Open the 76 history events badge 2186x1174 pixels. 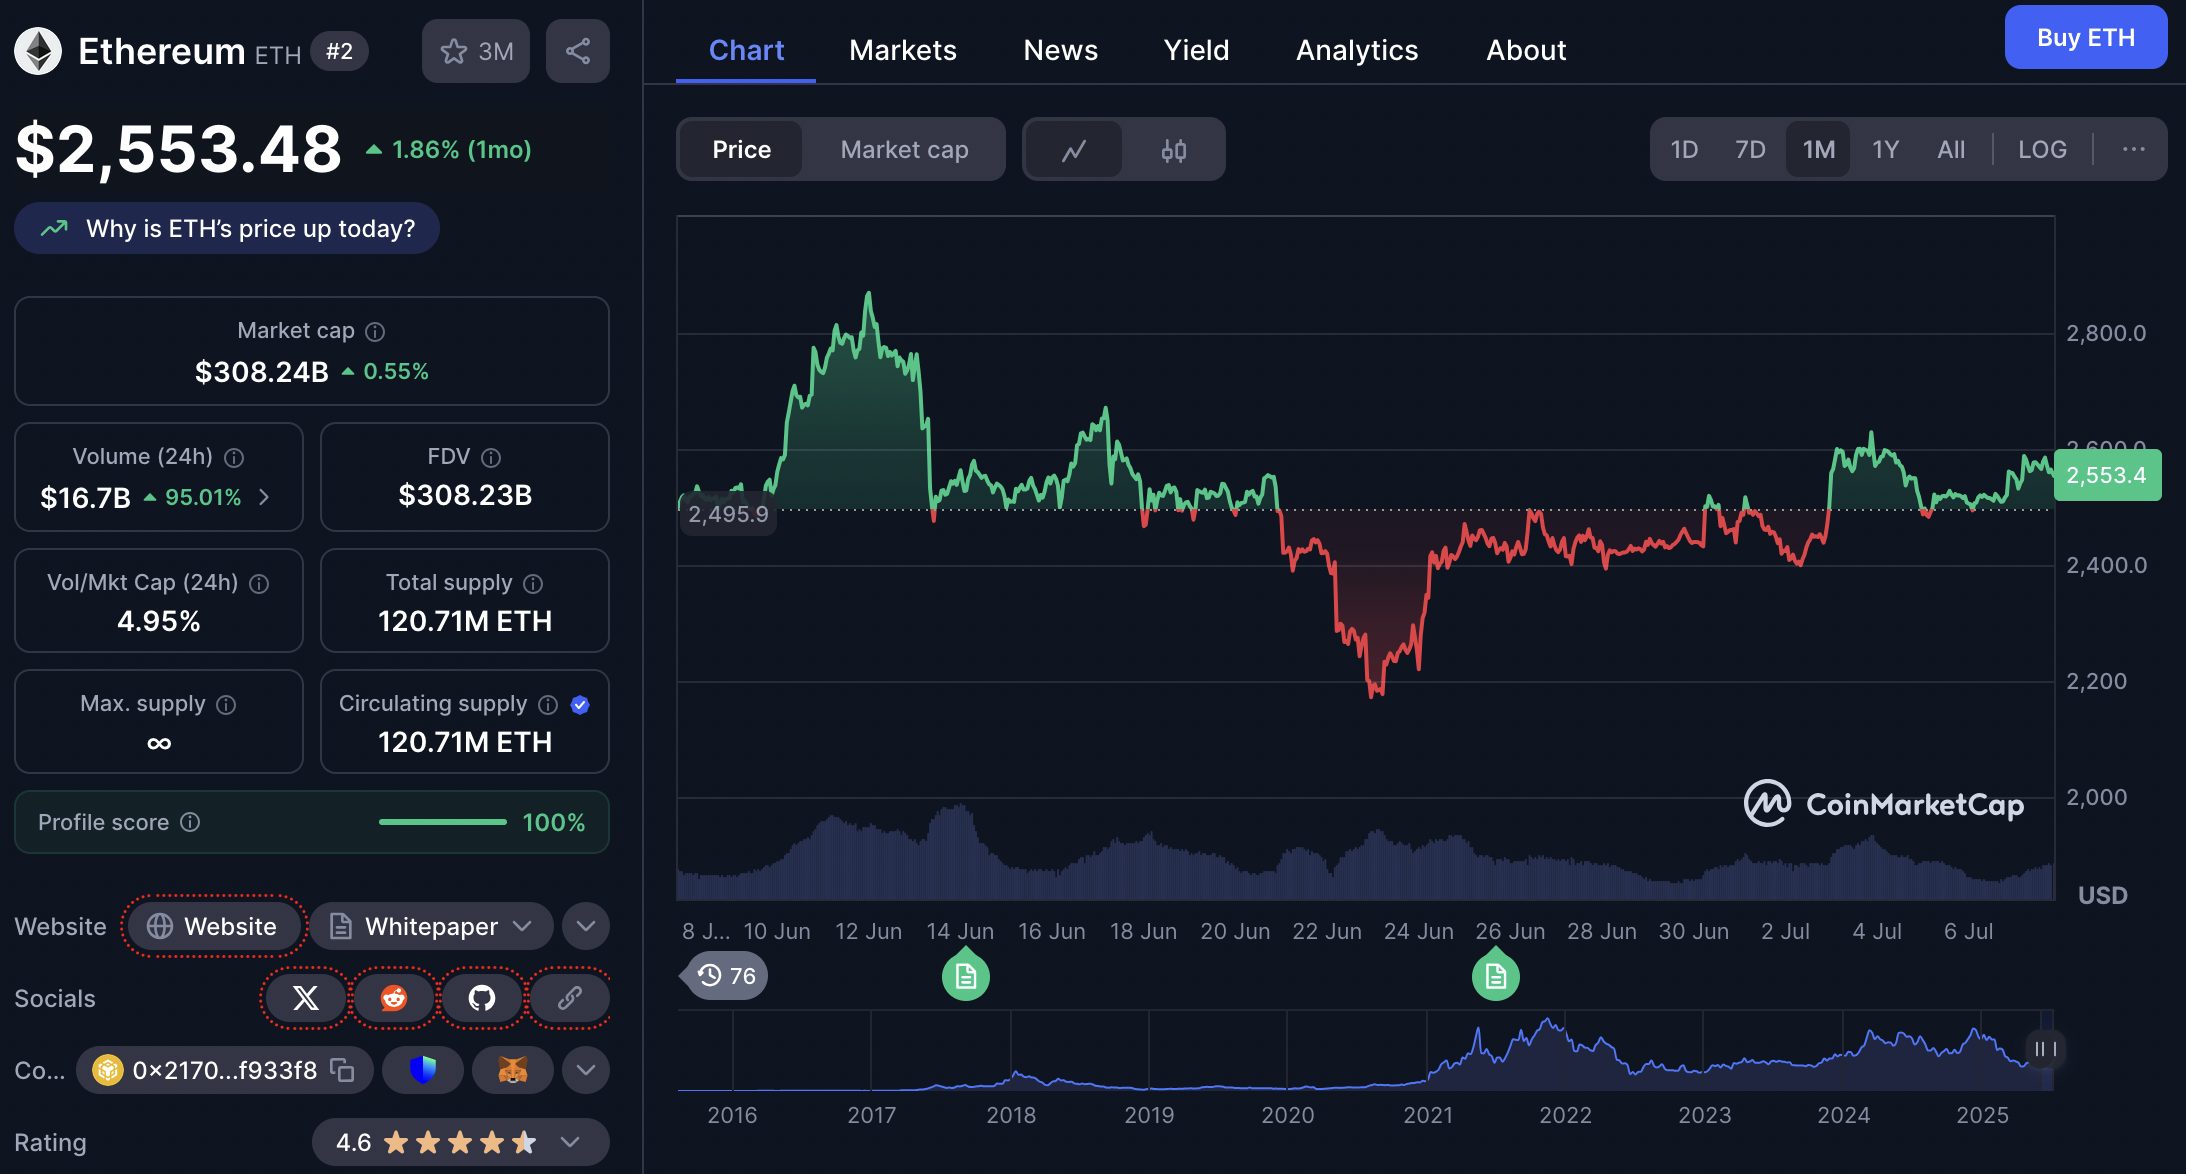tap(725, 976)
